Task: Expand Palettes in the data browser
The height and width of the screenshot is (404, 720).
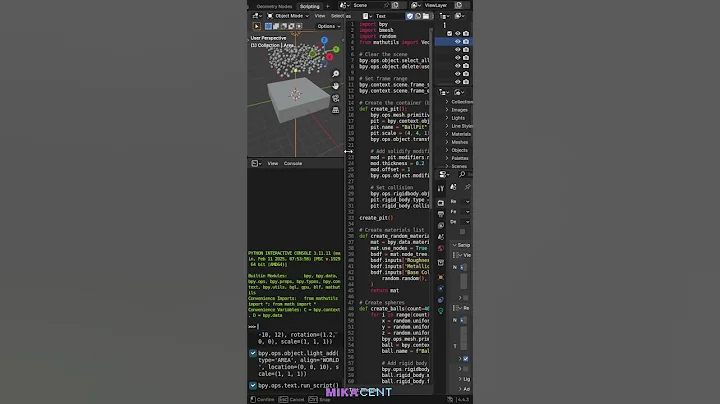Action: point(447,158)
